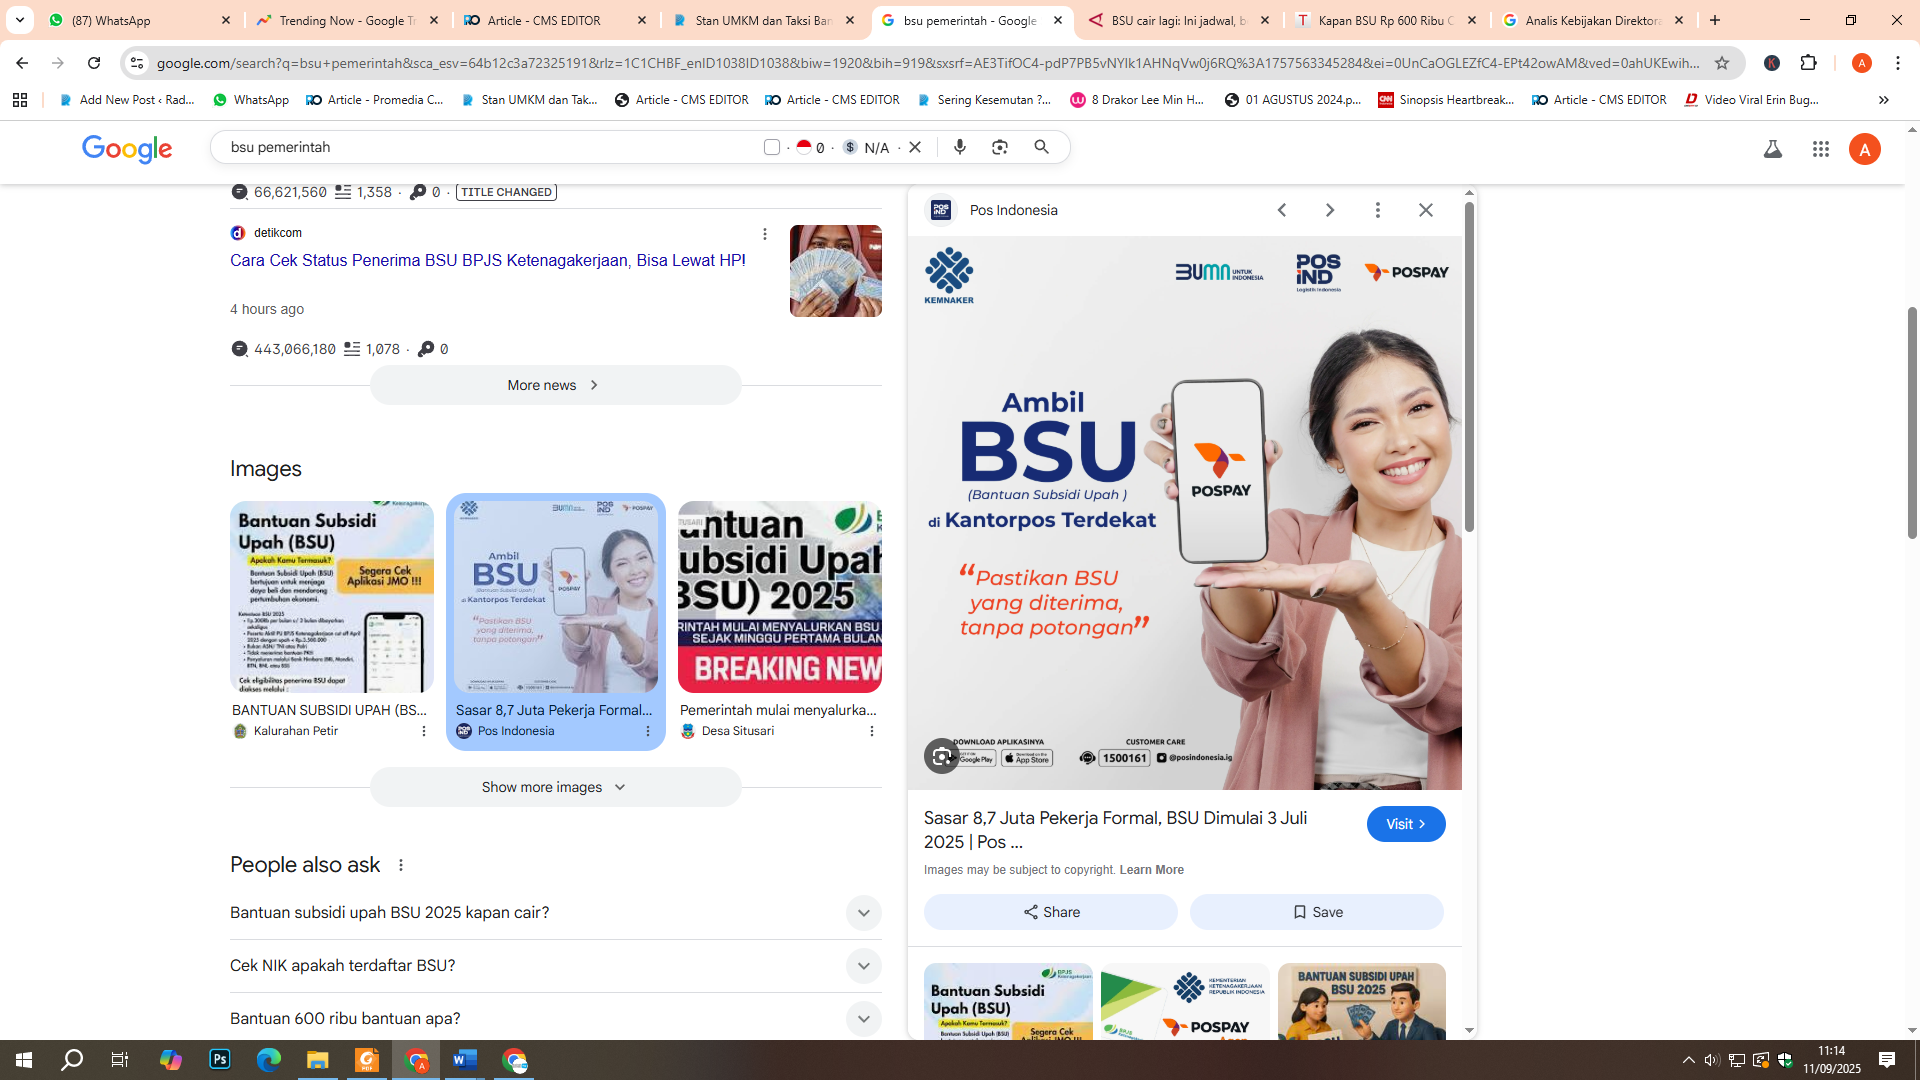Clear the search box with the X
Viewport: 1920px width, 1080px height.
(915, 147)
